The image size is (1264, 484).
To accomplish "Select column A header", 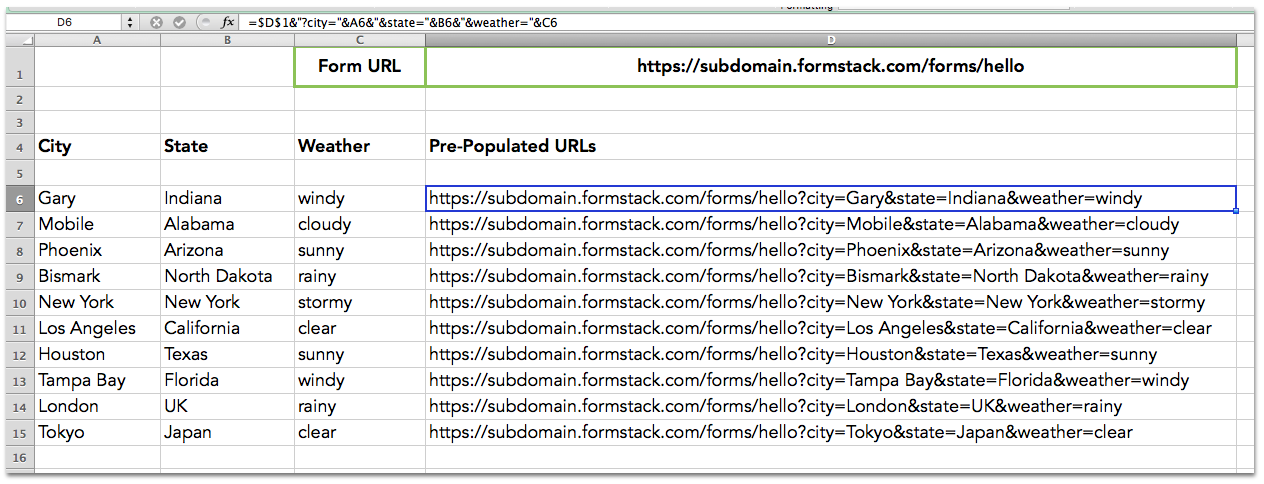I will click(x=97, y=40).
